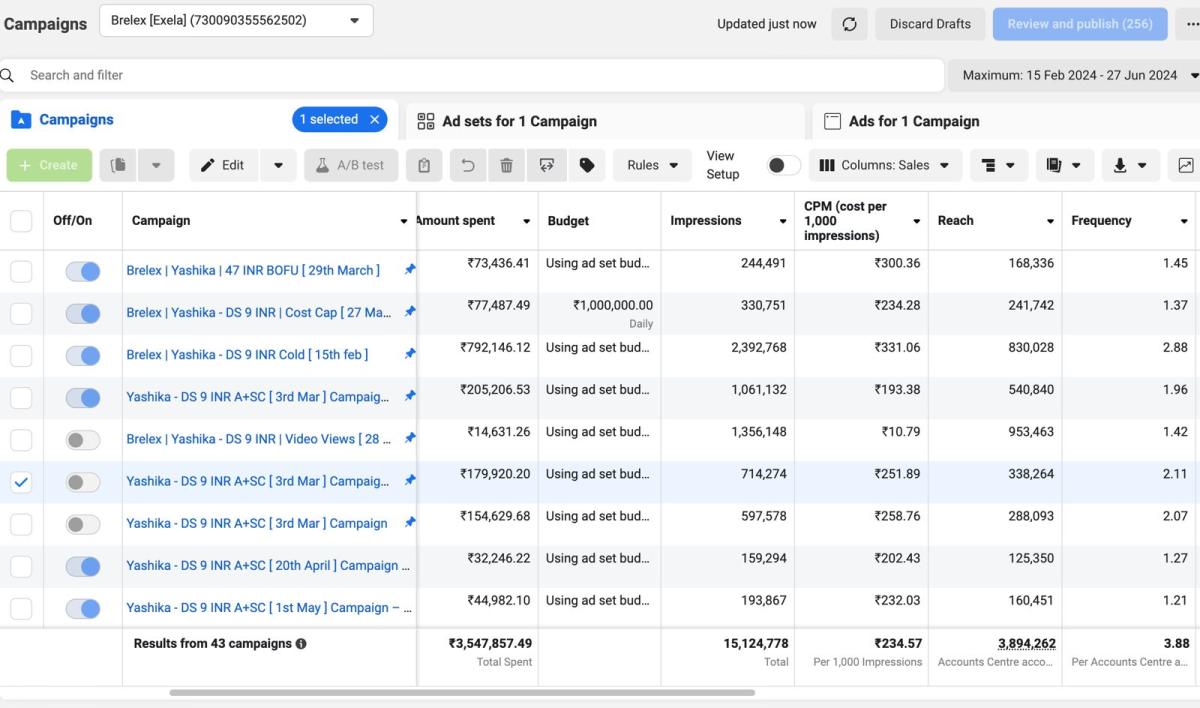This screenshot has height=708, width=1200.
Task: Click the duplicate campaign icon
Action: [x=119, y=165]
